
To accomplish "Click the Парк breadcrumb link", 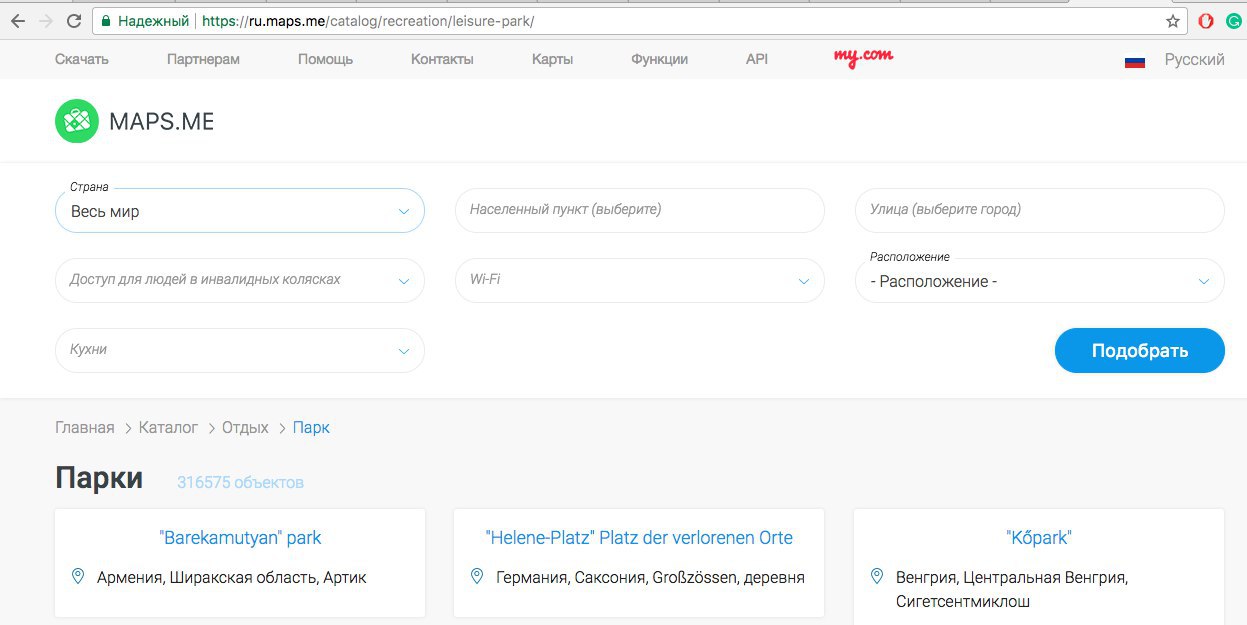I will 311,428.
